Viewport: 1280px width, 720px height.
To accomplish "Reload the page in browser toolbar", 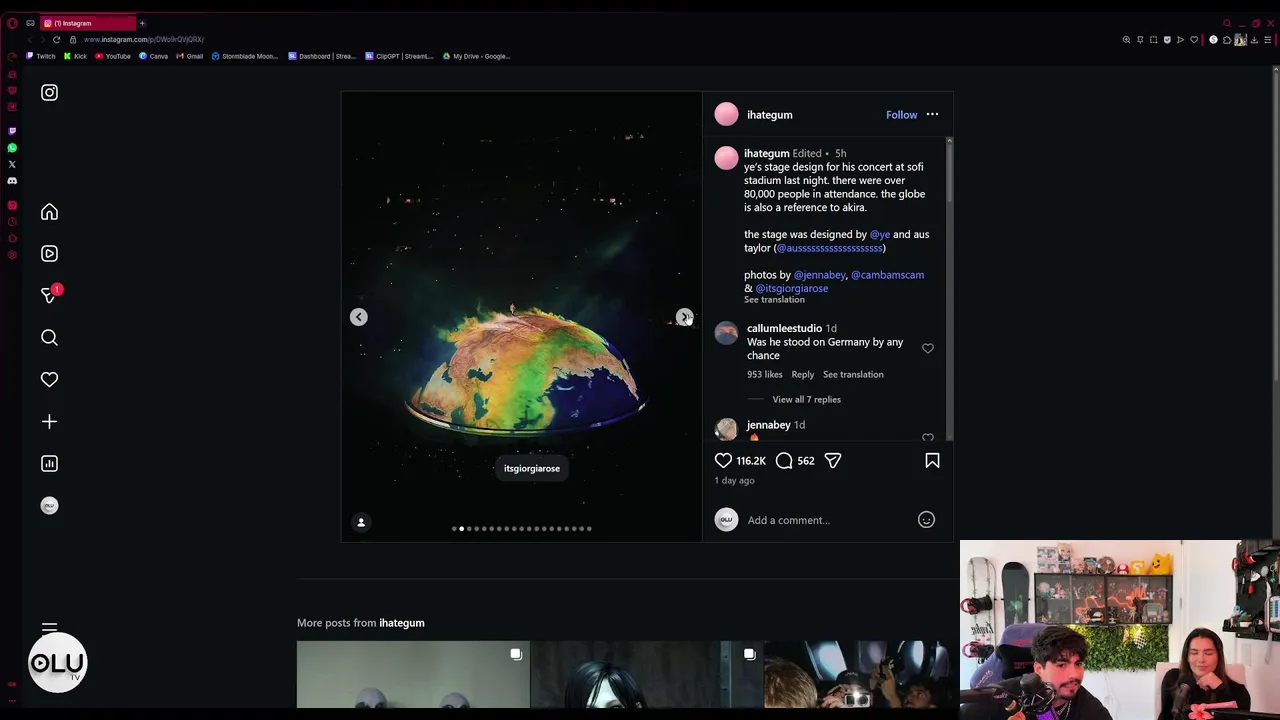I will click(56, 40).
